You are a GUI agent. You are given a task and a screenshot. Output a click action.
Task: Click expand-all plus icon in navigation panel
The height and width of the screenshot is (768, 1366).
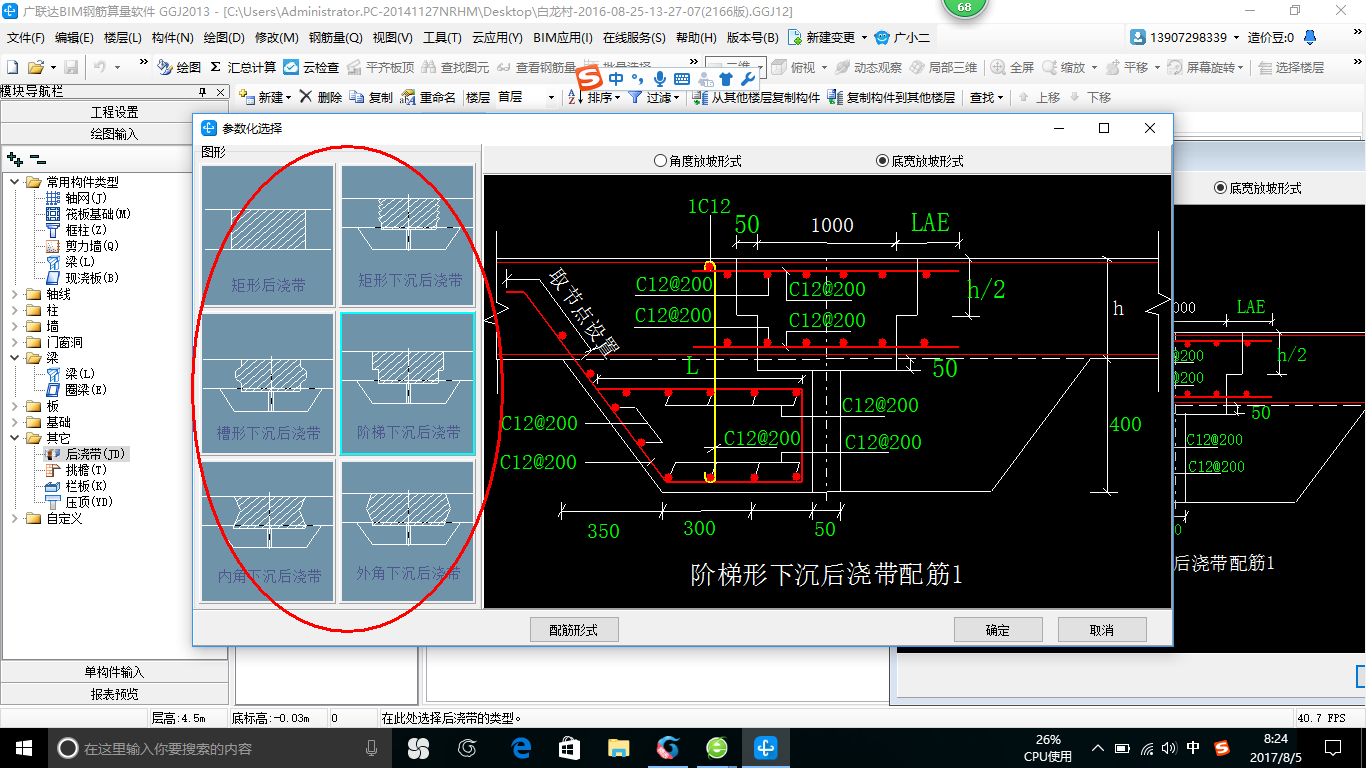[14, 158]
